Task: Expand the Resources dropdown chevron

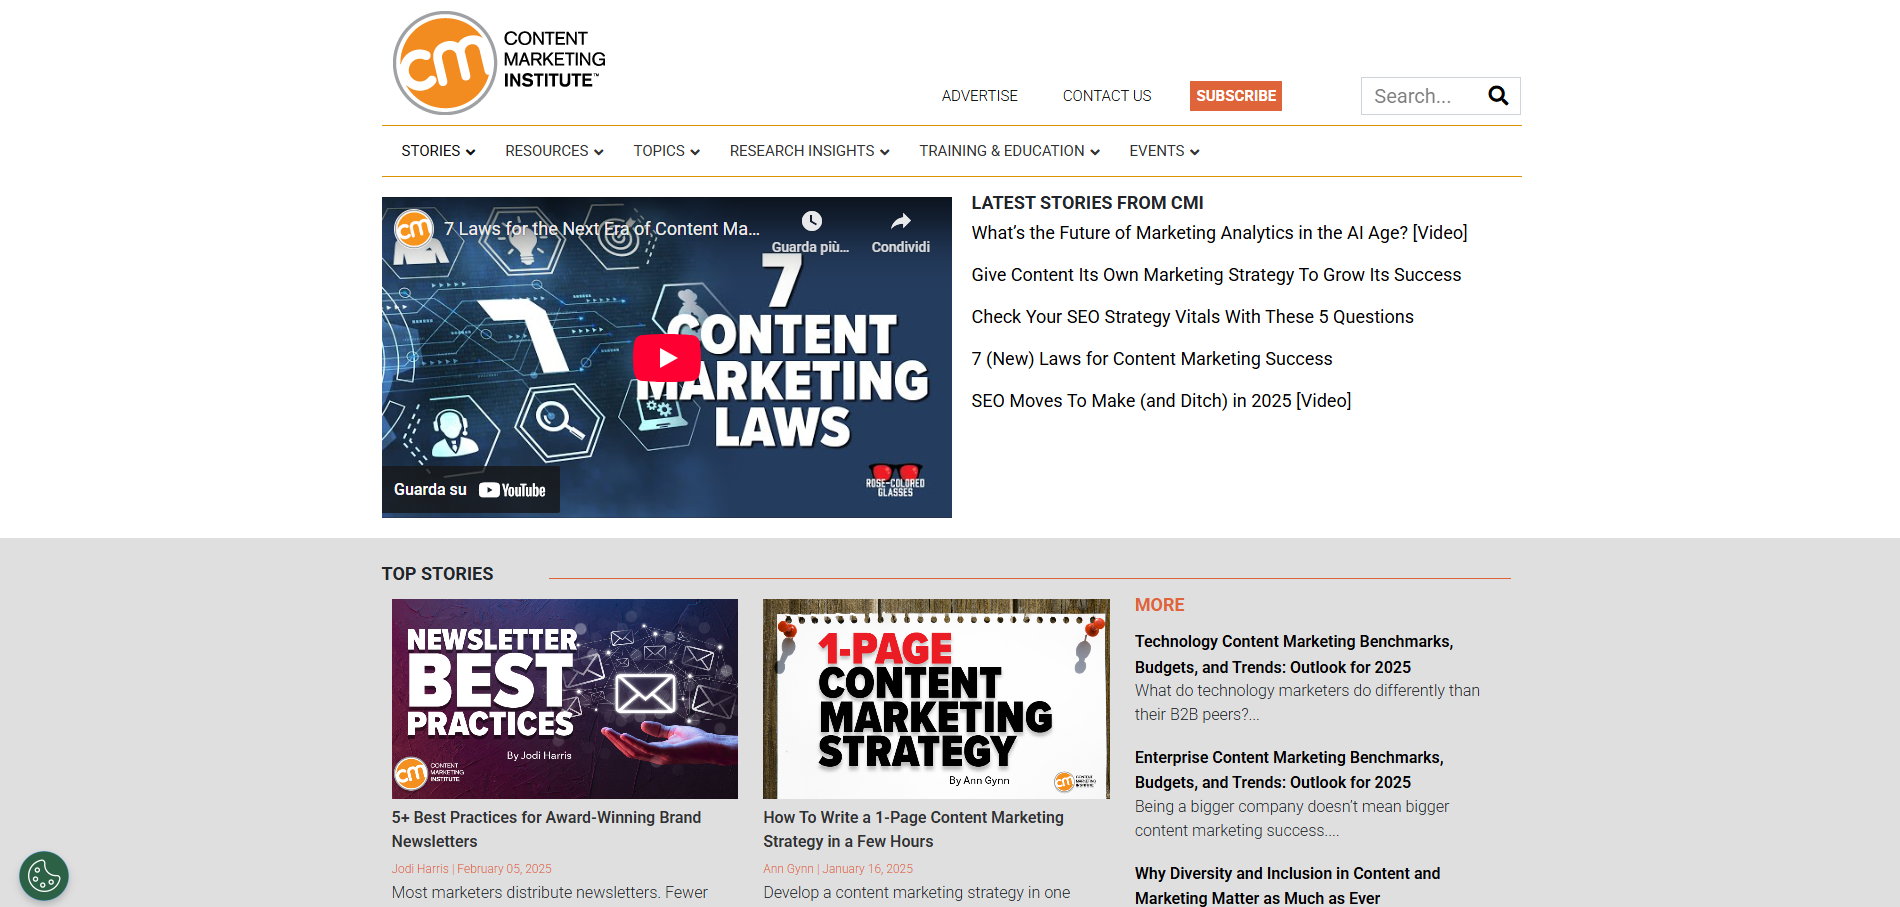Action: tap(599, 152)
